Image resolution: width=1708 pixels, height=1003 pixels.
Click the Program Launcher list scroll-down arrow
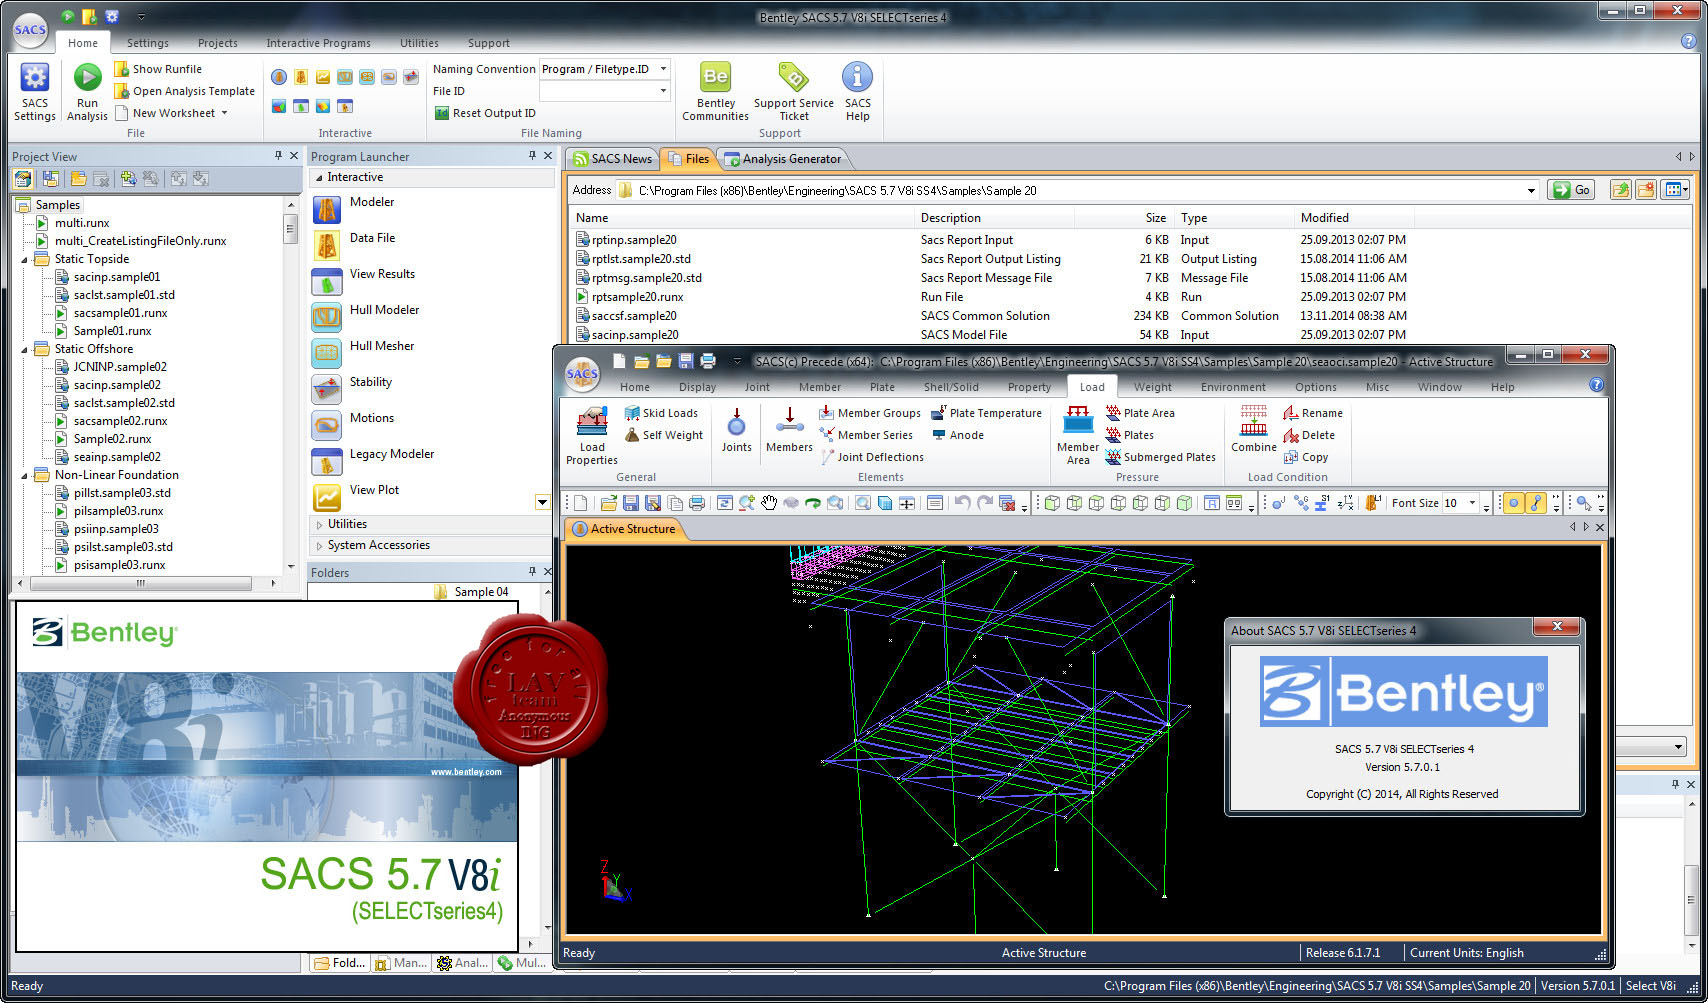(542, 502)
